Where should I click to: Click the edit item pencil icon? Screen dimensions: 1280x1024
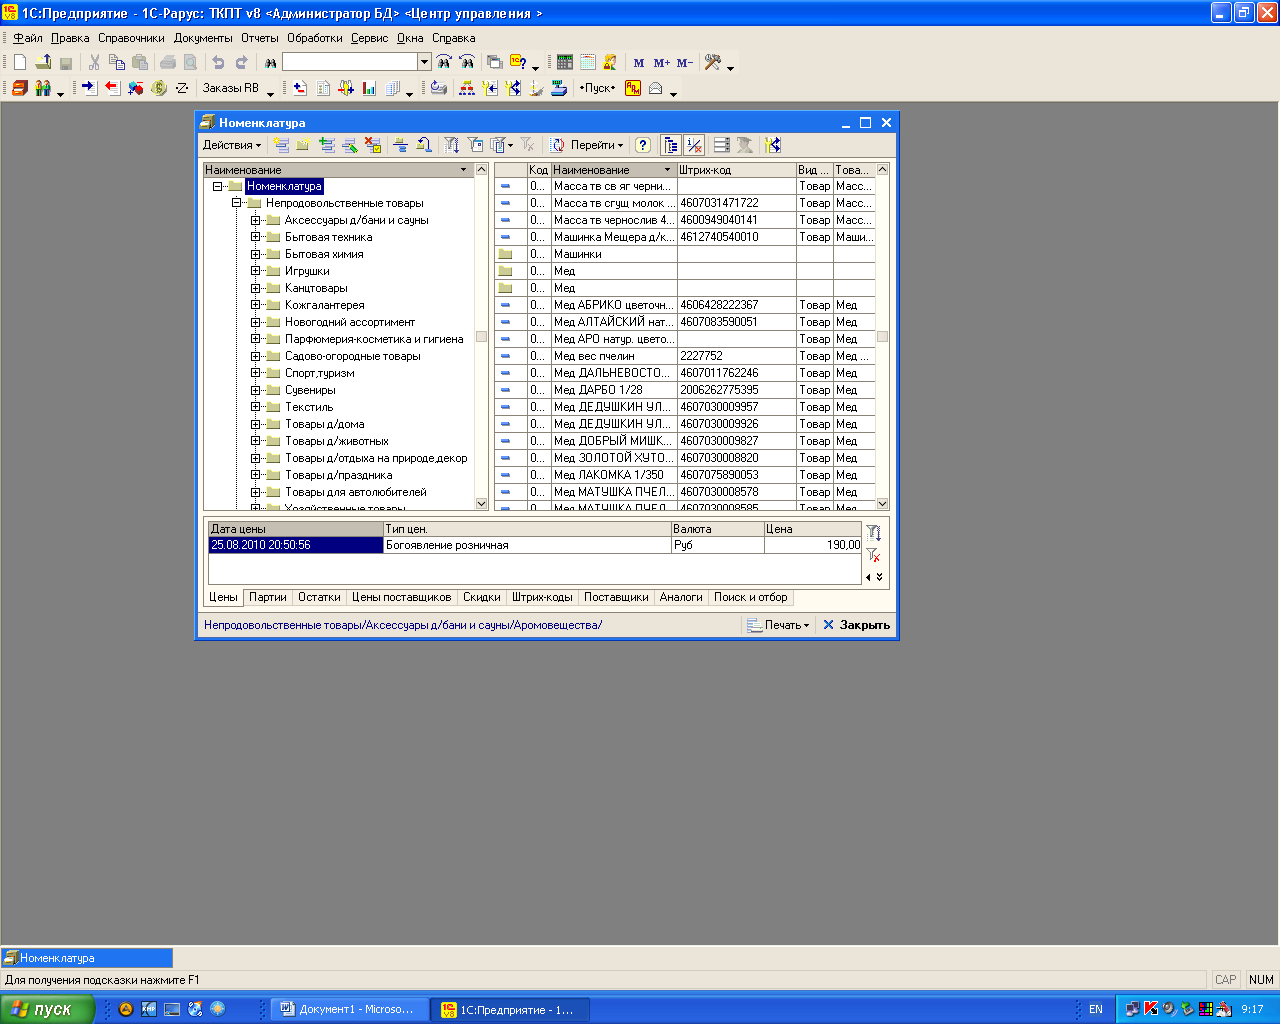click(351, 145)
